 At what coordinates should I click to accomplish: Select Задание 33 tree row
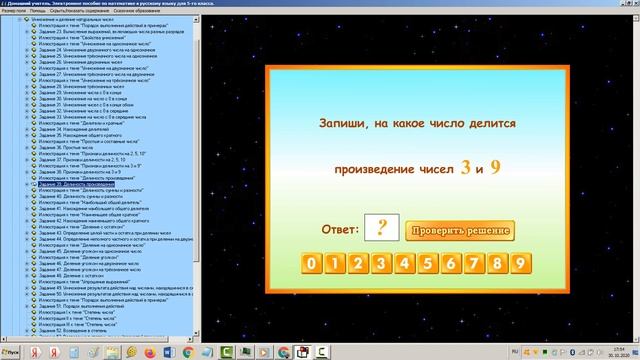pos(92,117)
